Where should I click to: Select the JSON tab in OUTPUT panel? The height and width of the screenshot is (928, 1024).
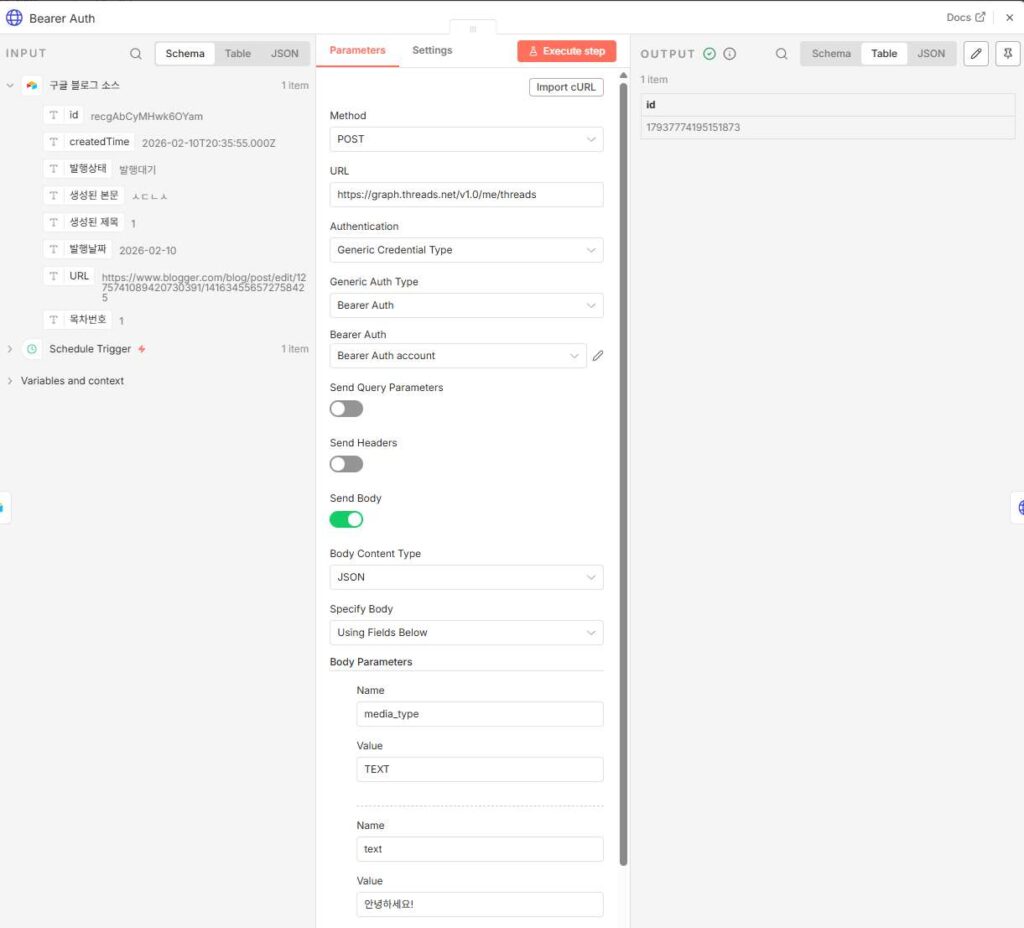931,54
